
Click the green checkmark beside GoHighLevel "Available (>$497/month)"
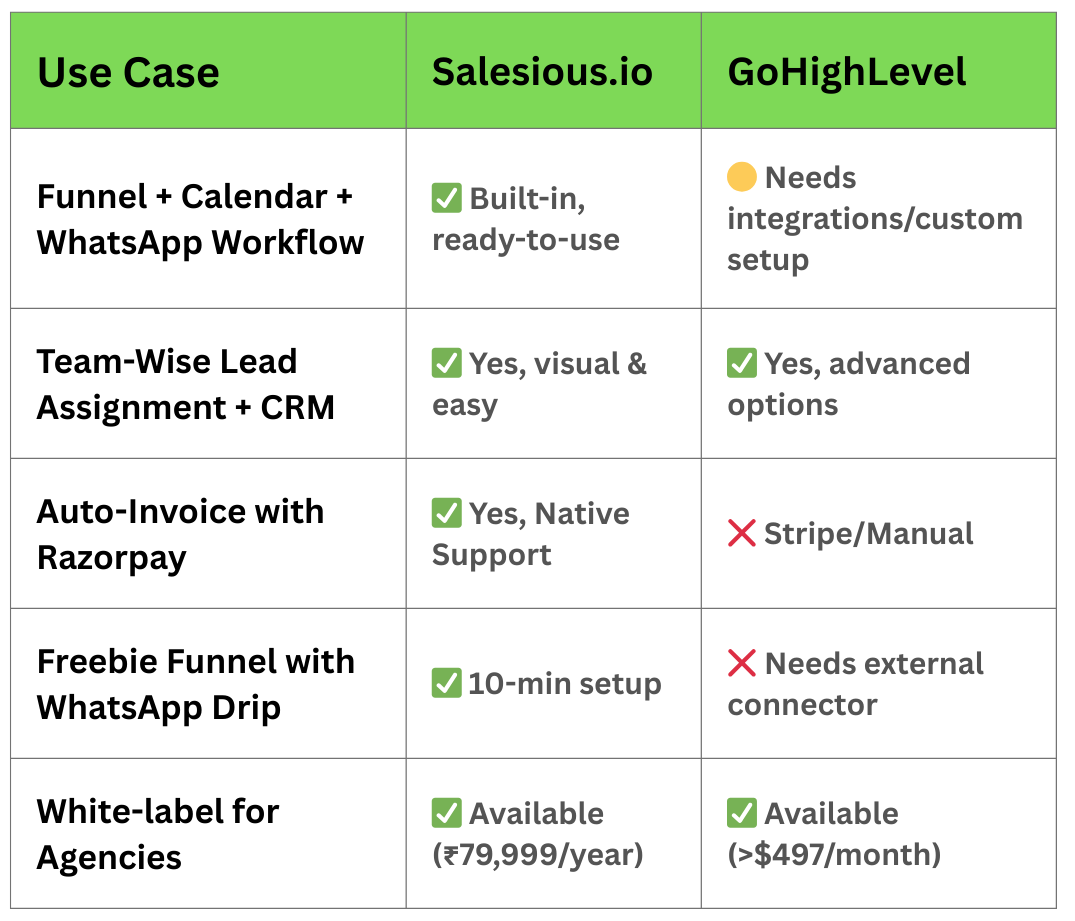pyautogui.click(x=742, y=814)
